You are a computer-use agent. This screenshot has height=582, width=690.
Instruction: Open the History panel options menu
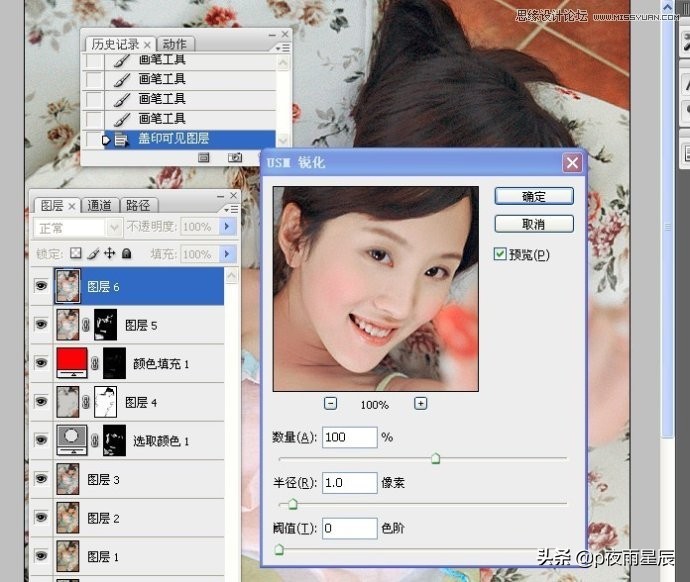pyautogui.click(x=283, y=48)
